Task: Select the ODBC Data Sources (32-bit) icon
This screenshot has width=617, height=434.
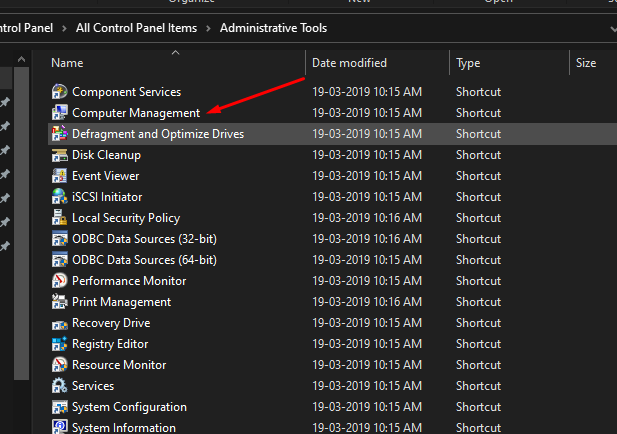Action: click(x=59, y=239)
